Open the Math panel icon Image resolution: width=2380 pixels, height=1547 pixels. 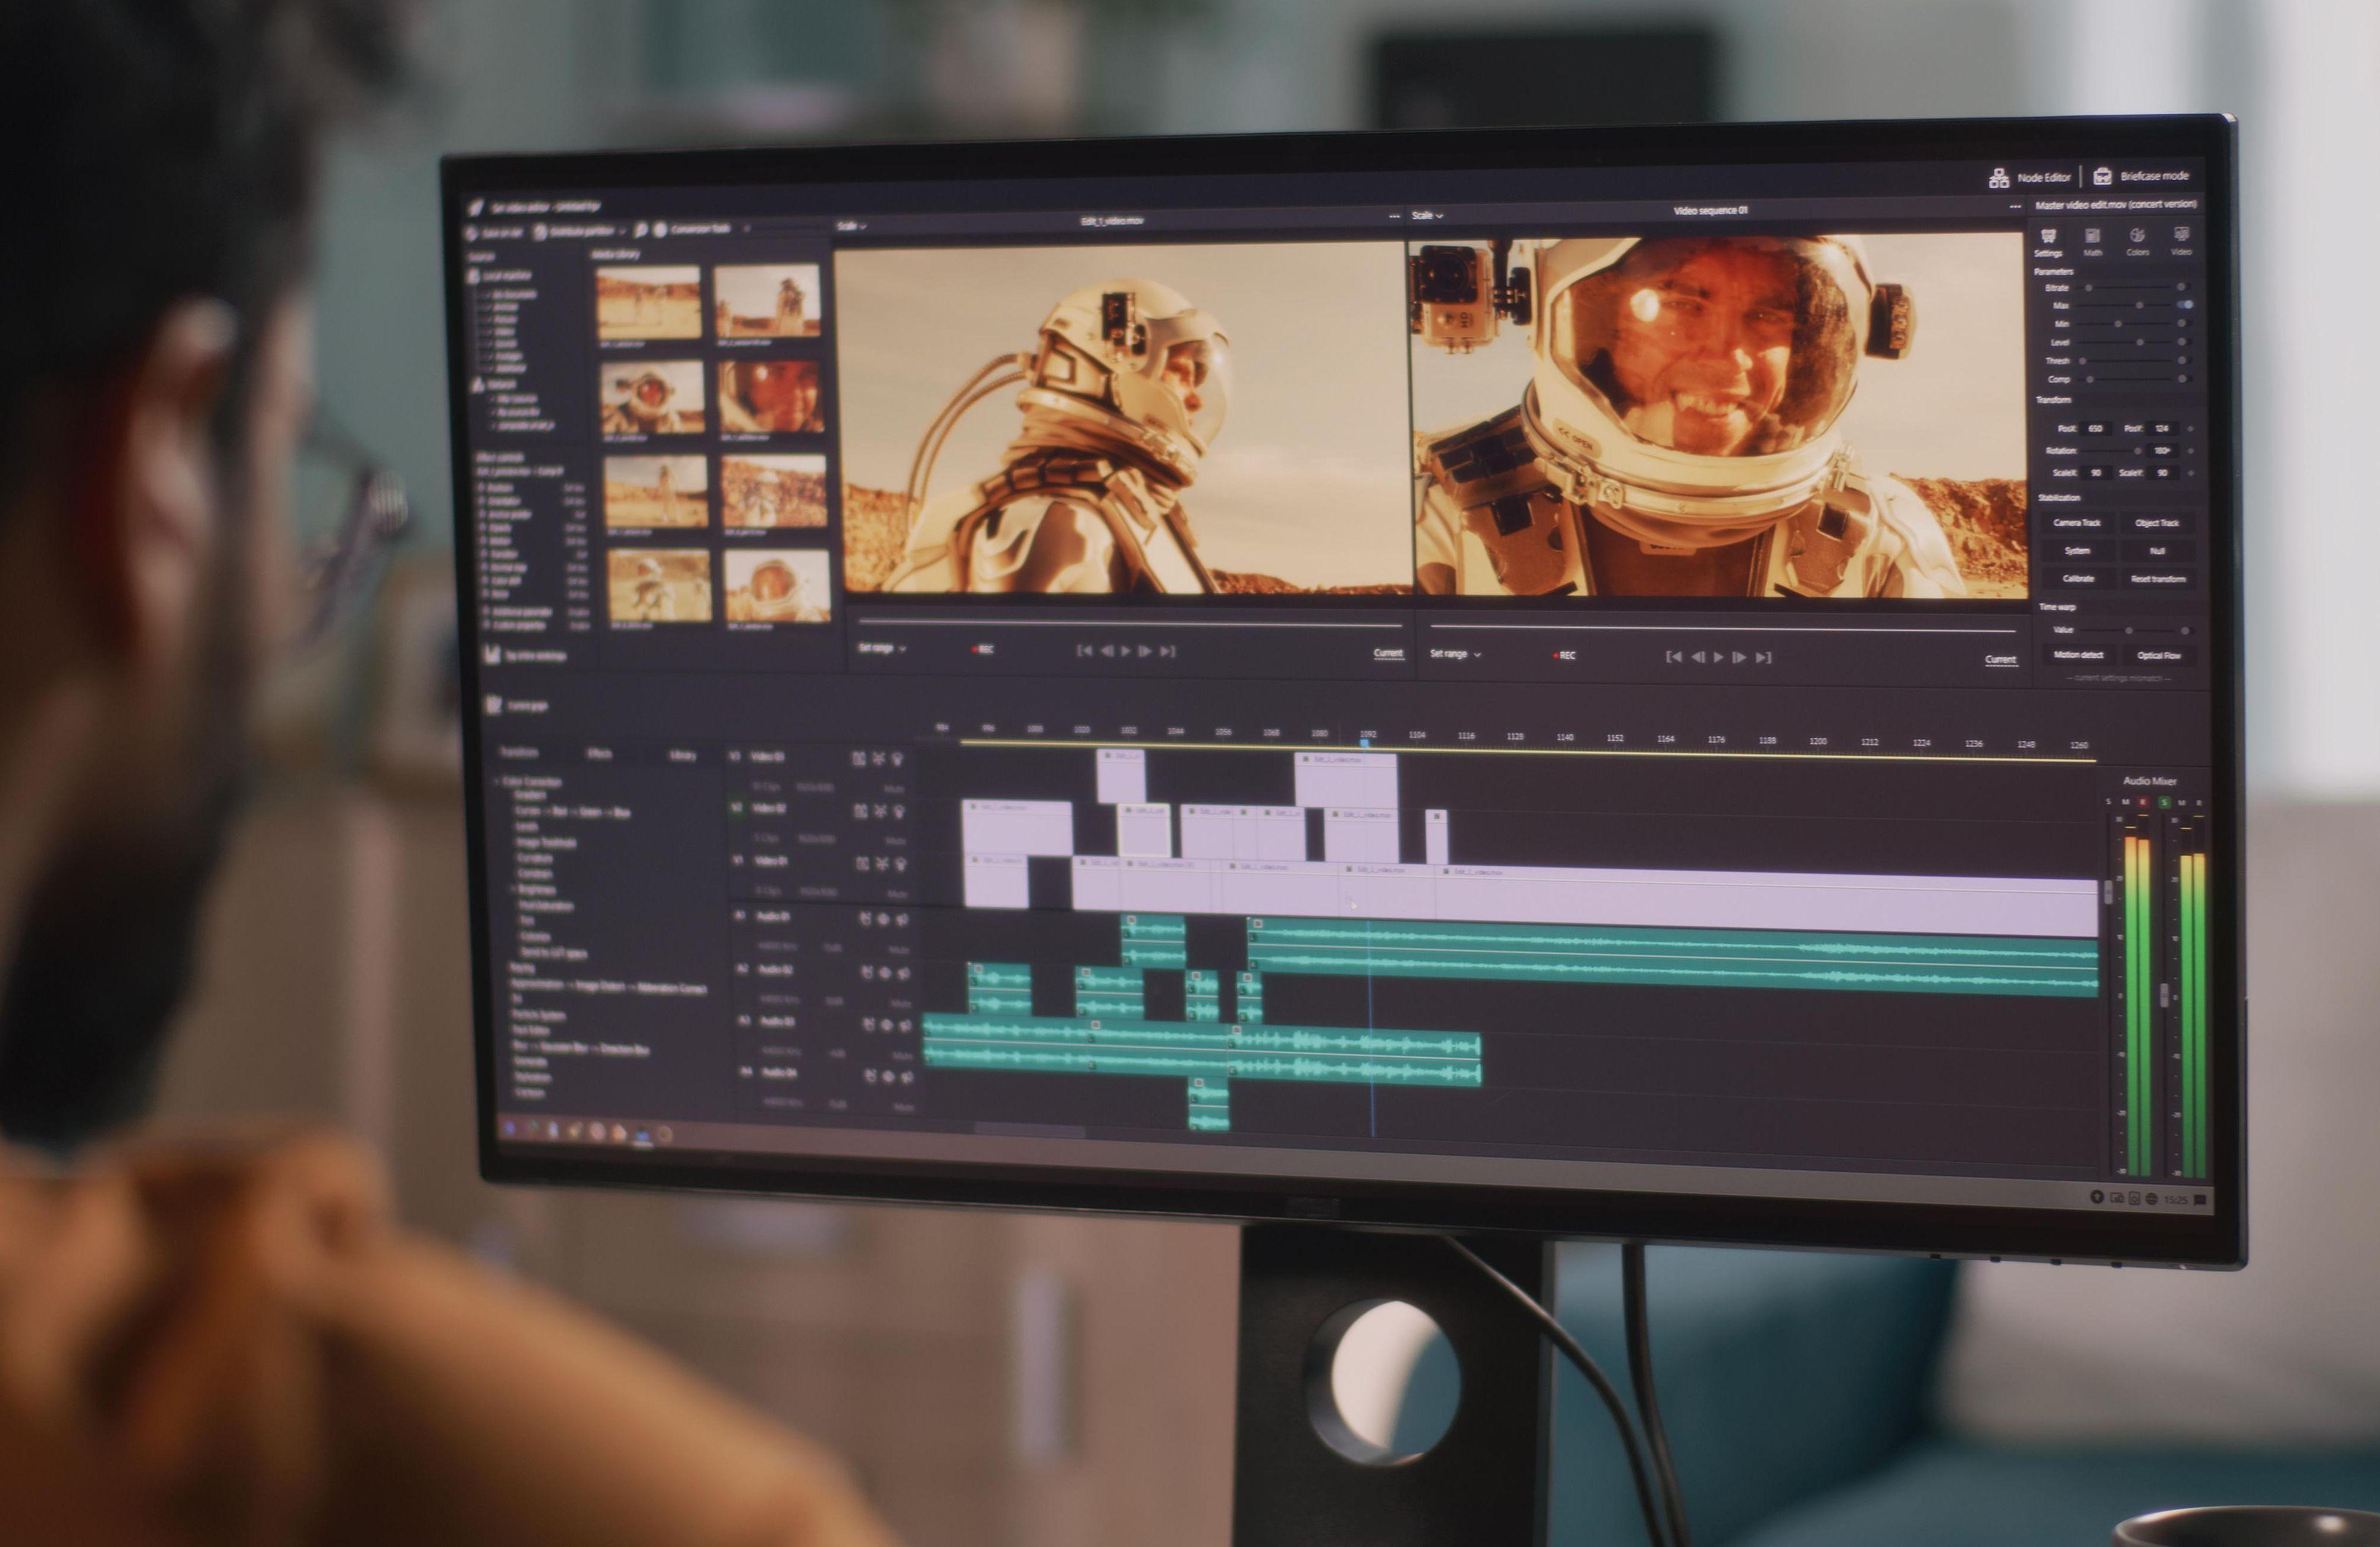click(x=2092, y=236)
